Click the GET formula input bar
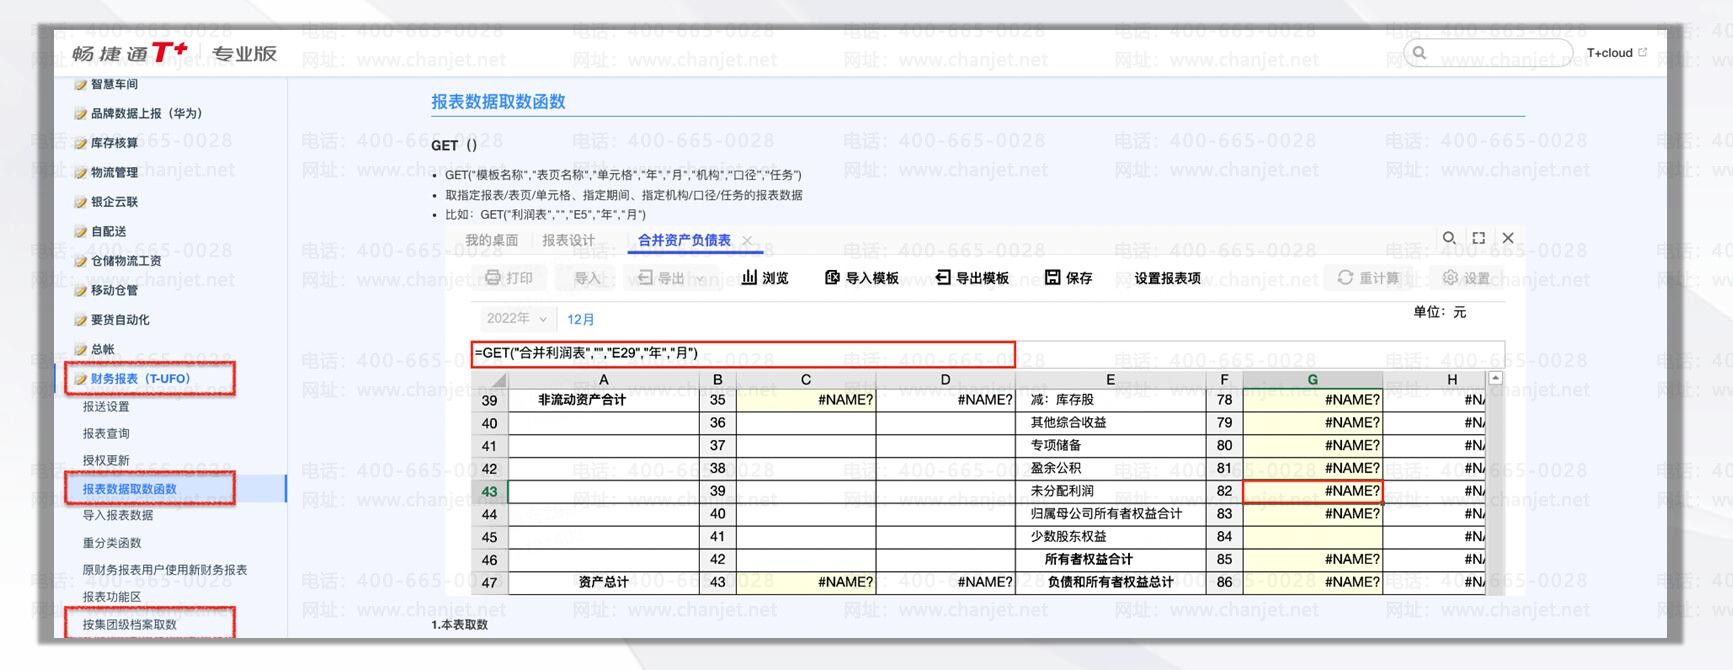 coord(742,354)
